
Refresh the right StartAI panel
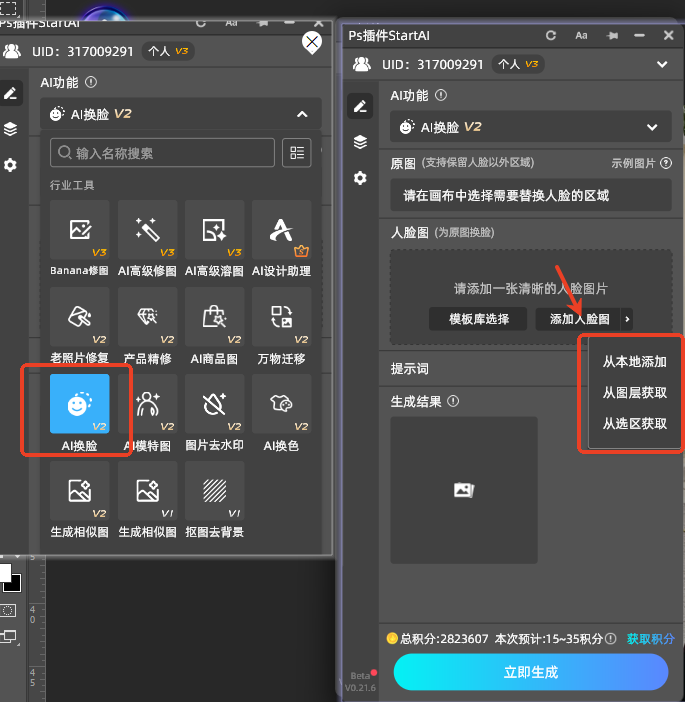coord(551,35)
